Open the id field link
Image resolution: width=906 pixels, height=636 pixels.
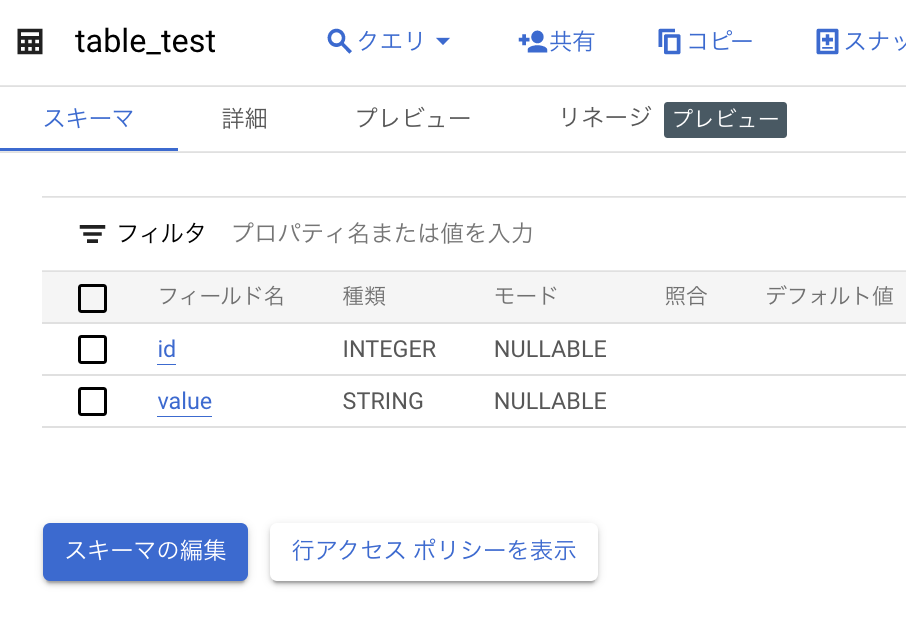(x=165, y=349)
